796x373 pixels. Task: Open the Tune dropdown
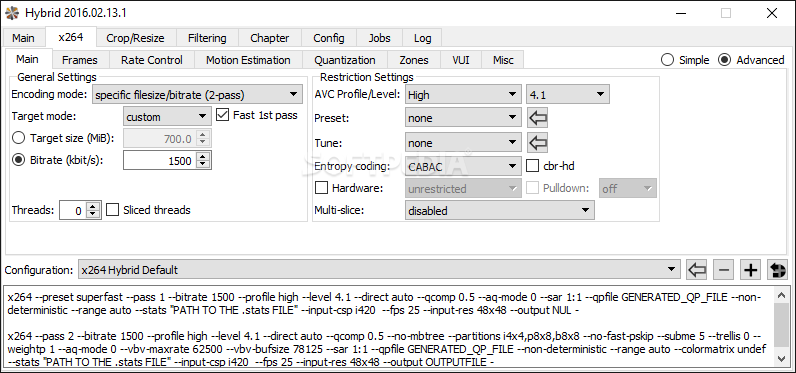(463, 143)
